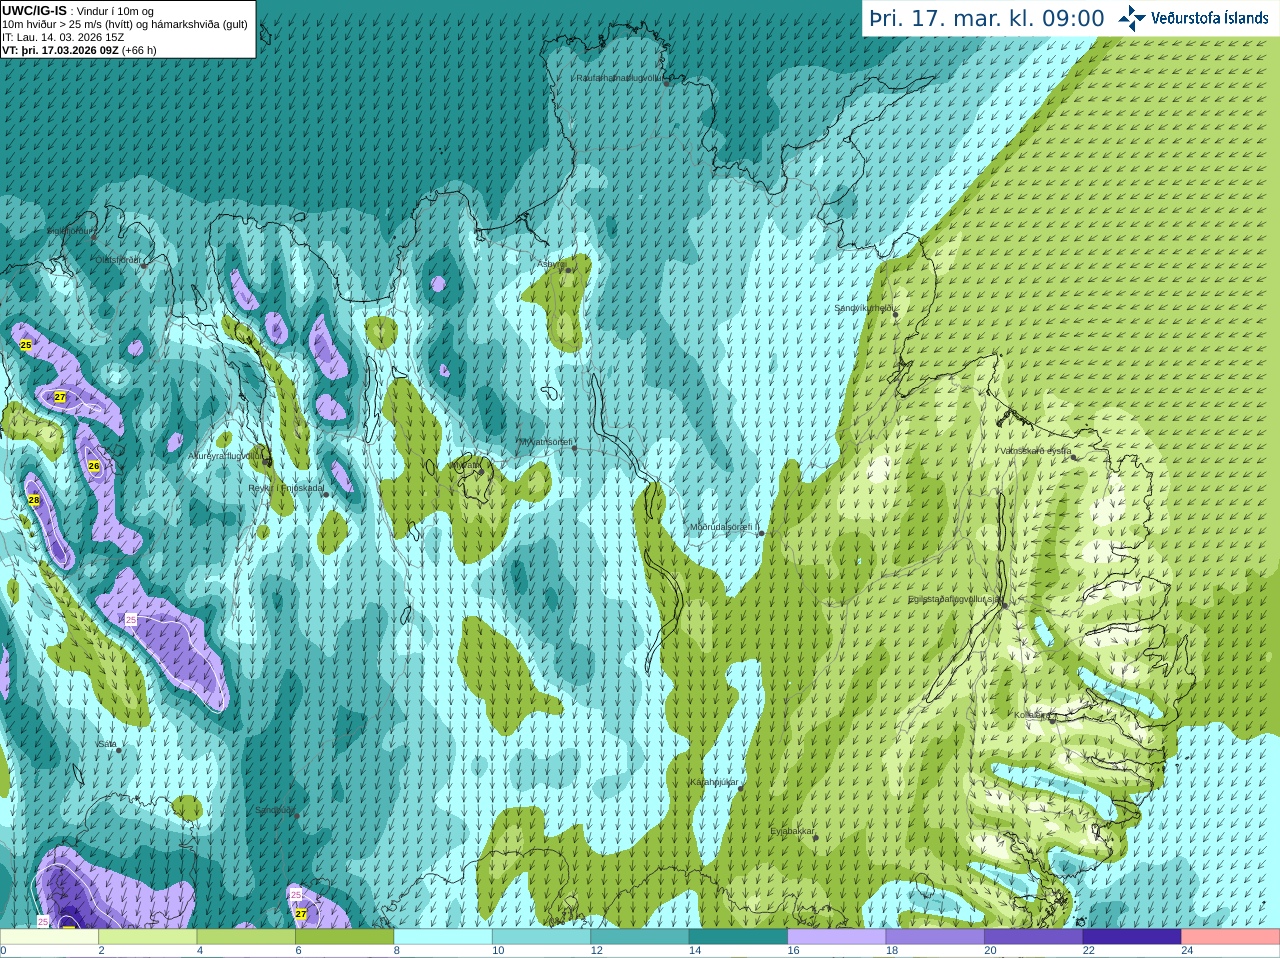The height and width of the screenshot is (958, 1280).
Task: Click the VT: þri. 17.03.2026 09Z line
Action: coord(80,50)
